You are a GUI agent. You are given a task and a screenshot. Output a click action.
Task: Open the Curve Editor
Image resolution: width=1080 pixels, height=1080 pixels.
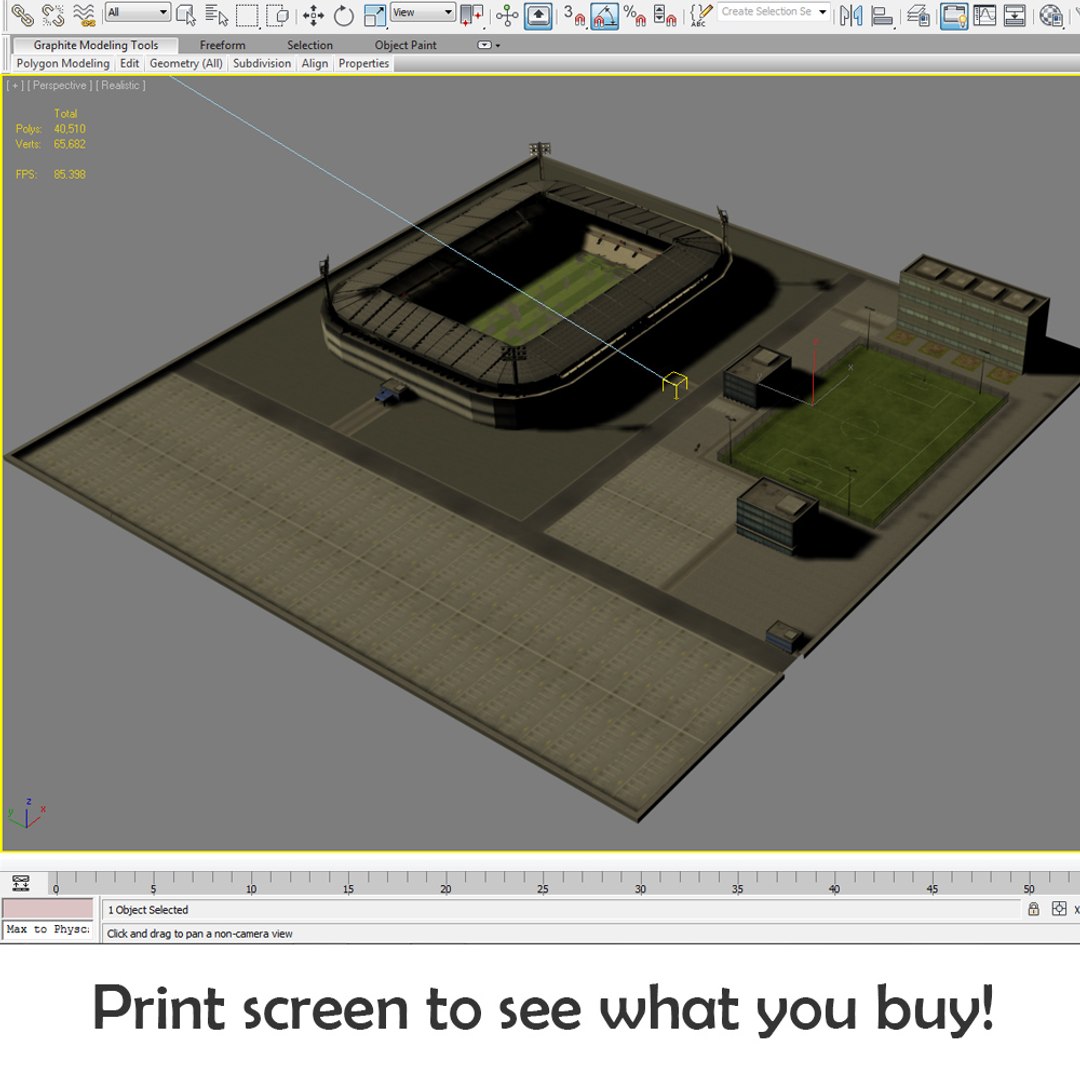click(984, 14)
